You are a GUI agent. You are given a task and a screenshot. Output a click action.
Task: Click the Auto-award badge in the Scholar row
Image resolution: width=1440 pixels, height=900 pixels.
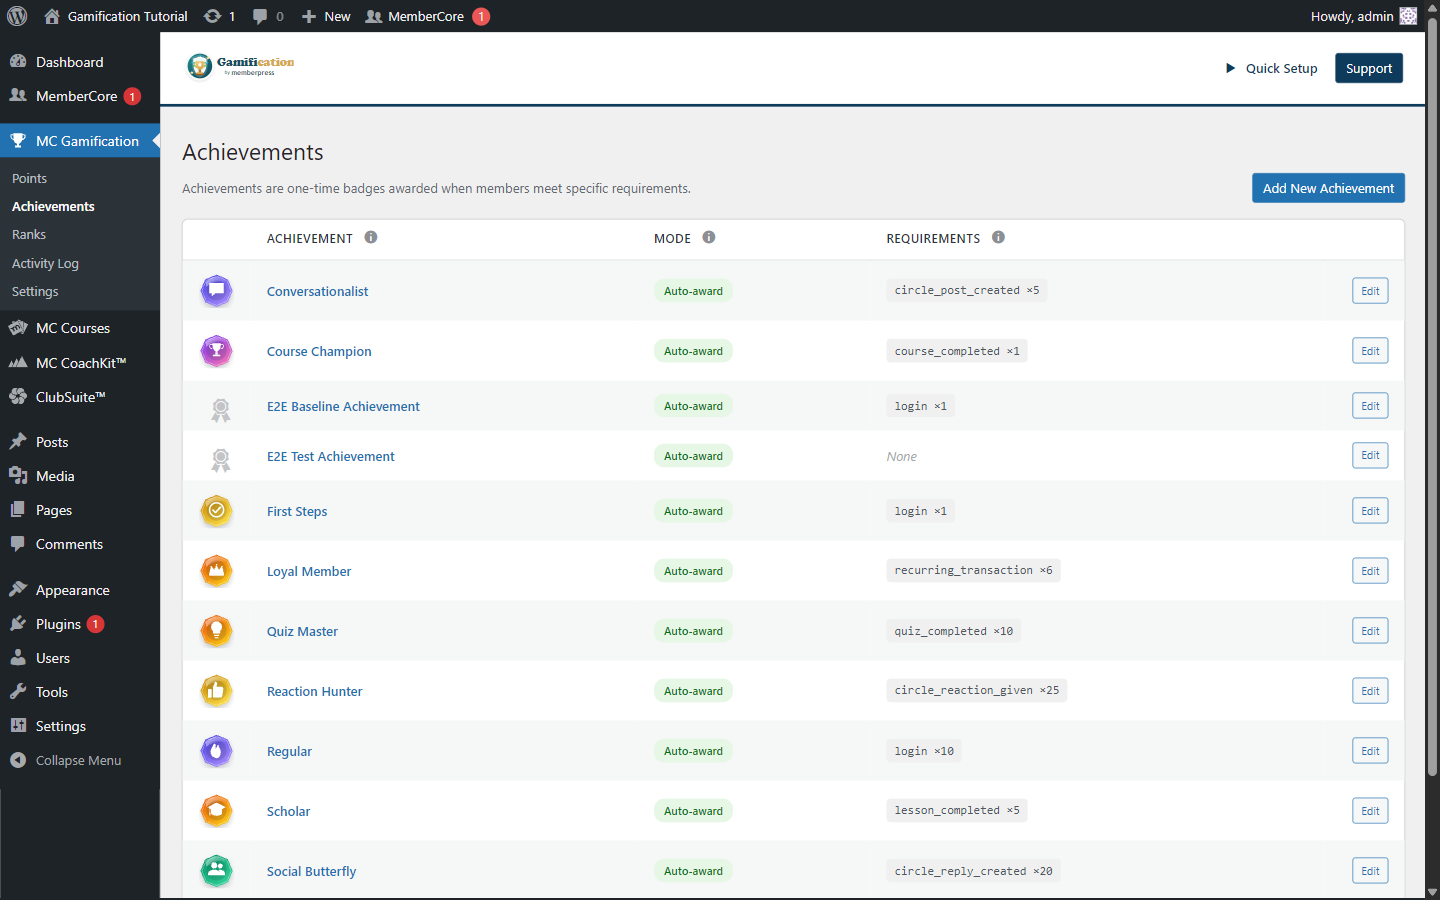click(x=693, y=811)
